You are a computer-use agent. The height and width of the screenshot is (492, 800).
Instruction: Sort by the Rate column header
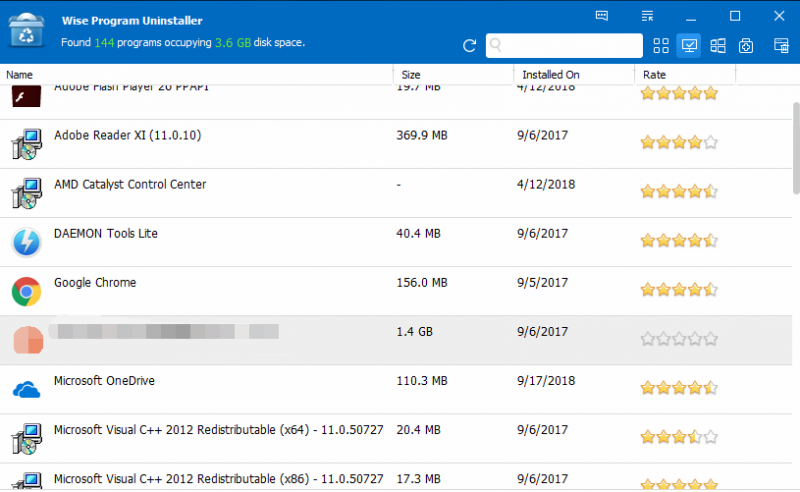[654, 75]
